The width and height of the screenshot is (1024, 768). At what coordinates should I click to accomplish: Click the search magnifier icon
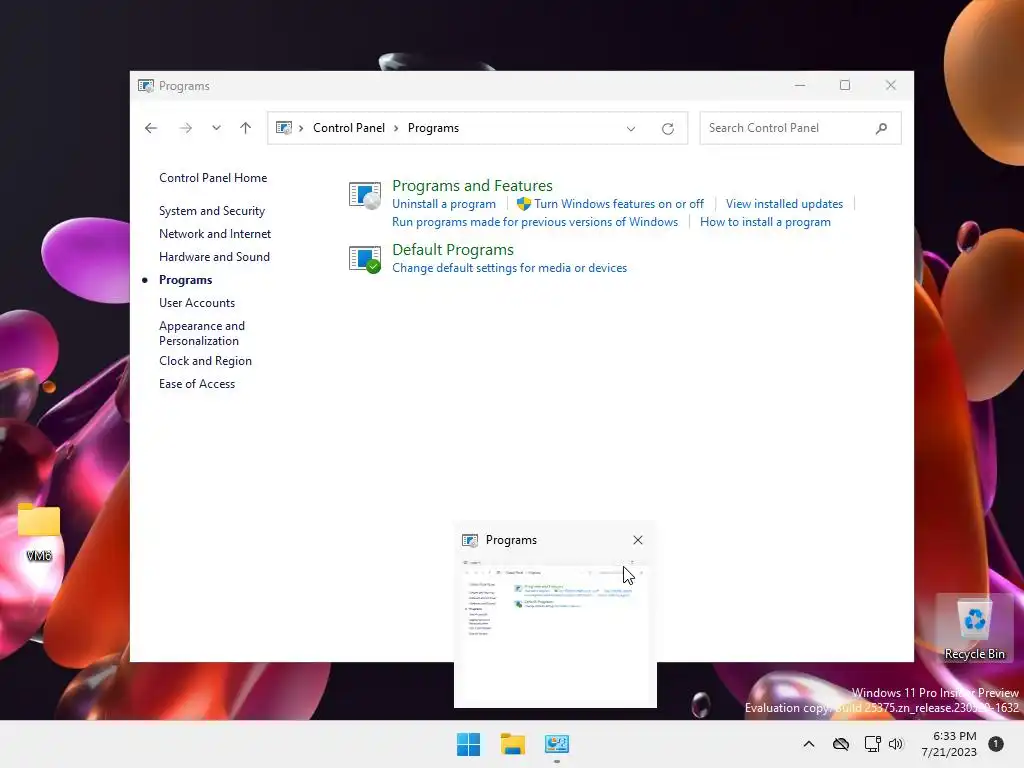pos(882,128)
